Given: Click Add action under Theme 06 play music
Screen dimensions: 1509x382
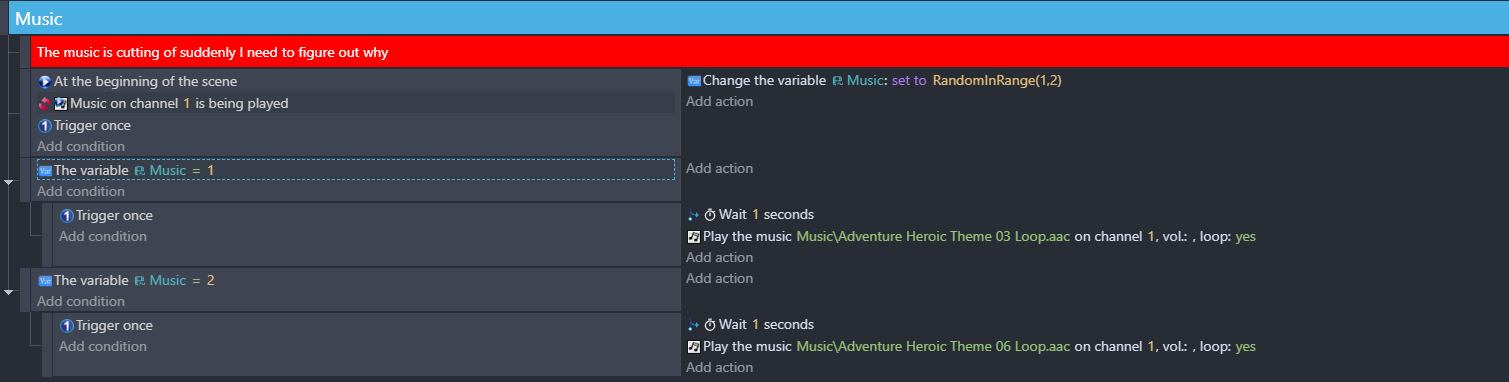Looking at the screenshot, I should [720, 368].
